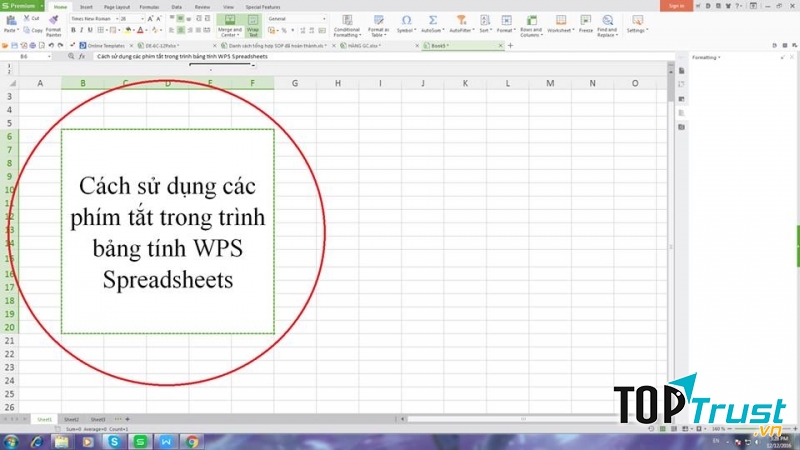The width and height of the screenshot is (800, 450).
Task: Center text horizontally in the cell
Action: (x=181, y=31)
